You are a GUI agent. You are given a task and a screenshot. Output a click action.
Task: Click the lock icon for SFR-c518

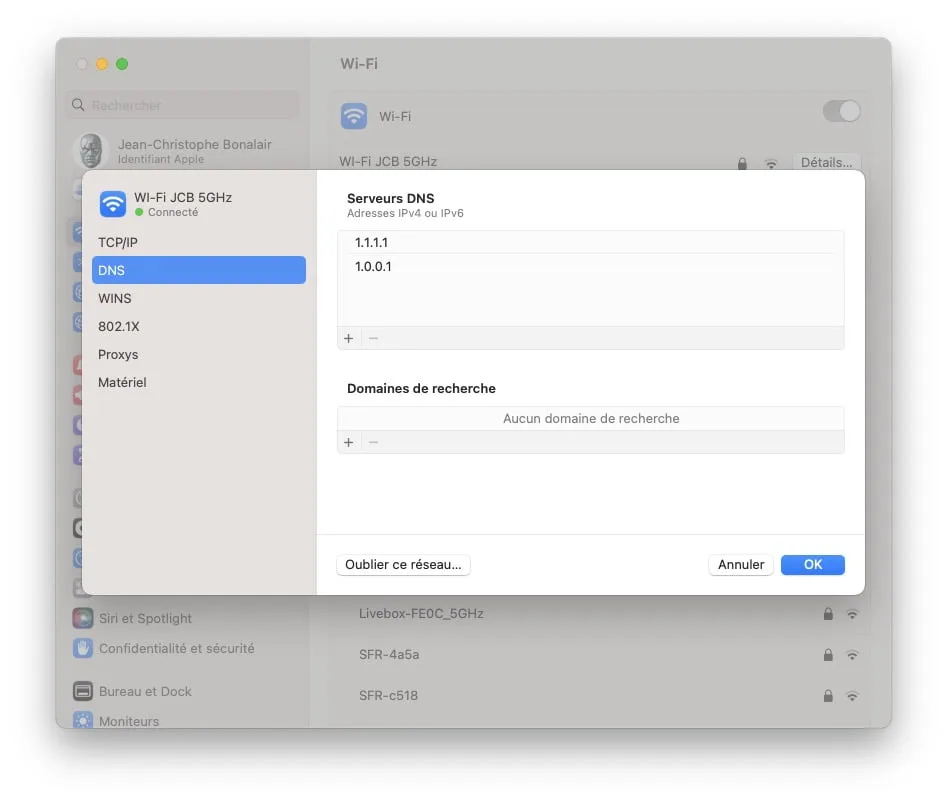click(828, 696)
